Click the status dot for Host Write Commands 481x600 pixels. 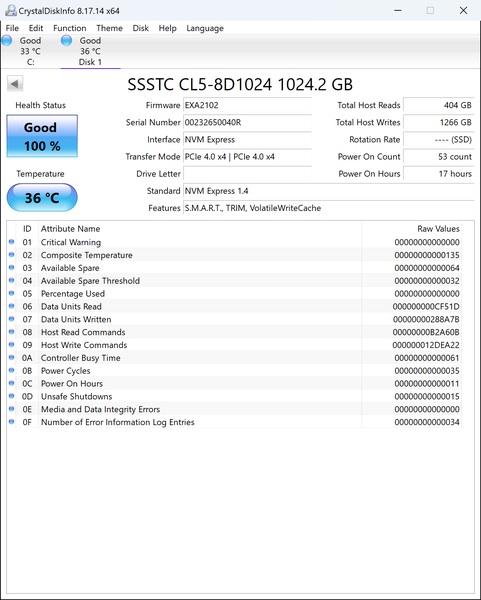pyautogui.click(x=11, y=345)
